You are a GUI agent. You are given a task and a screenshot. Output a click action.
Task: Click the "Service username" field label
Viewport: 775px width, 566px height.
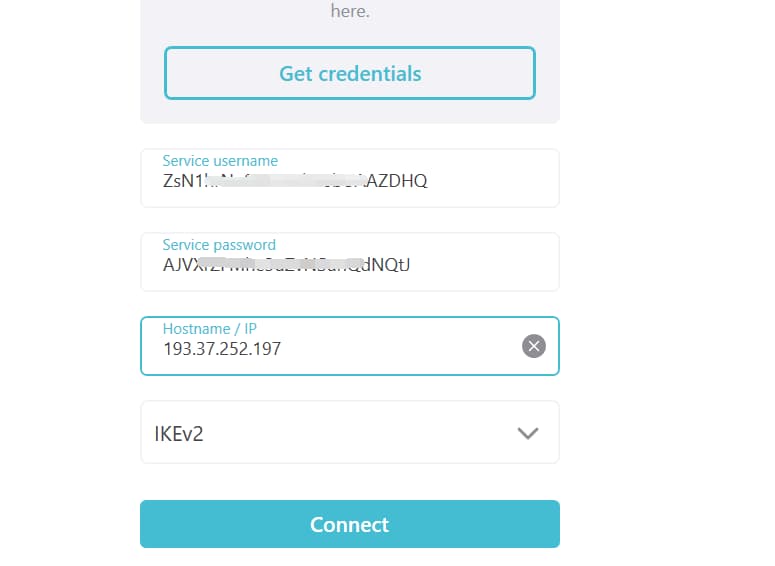point(220,161)
